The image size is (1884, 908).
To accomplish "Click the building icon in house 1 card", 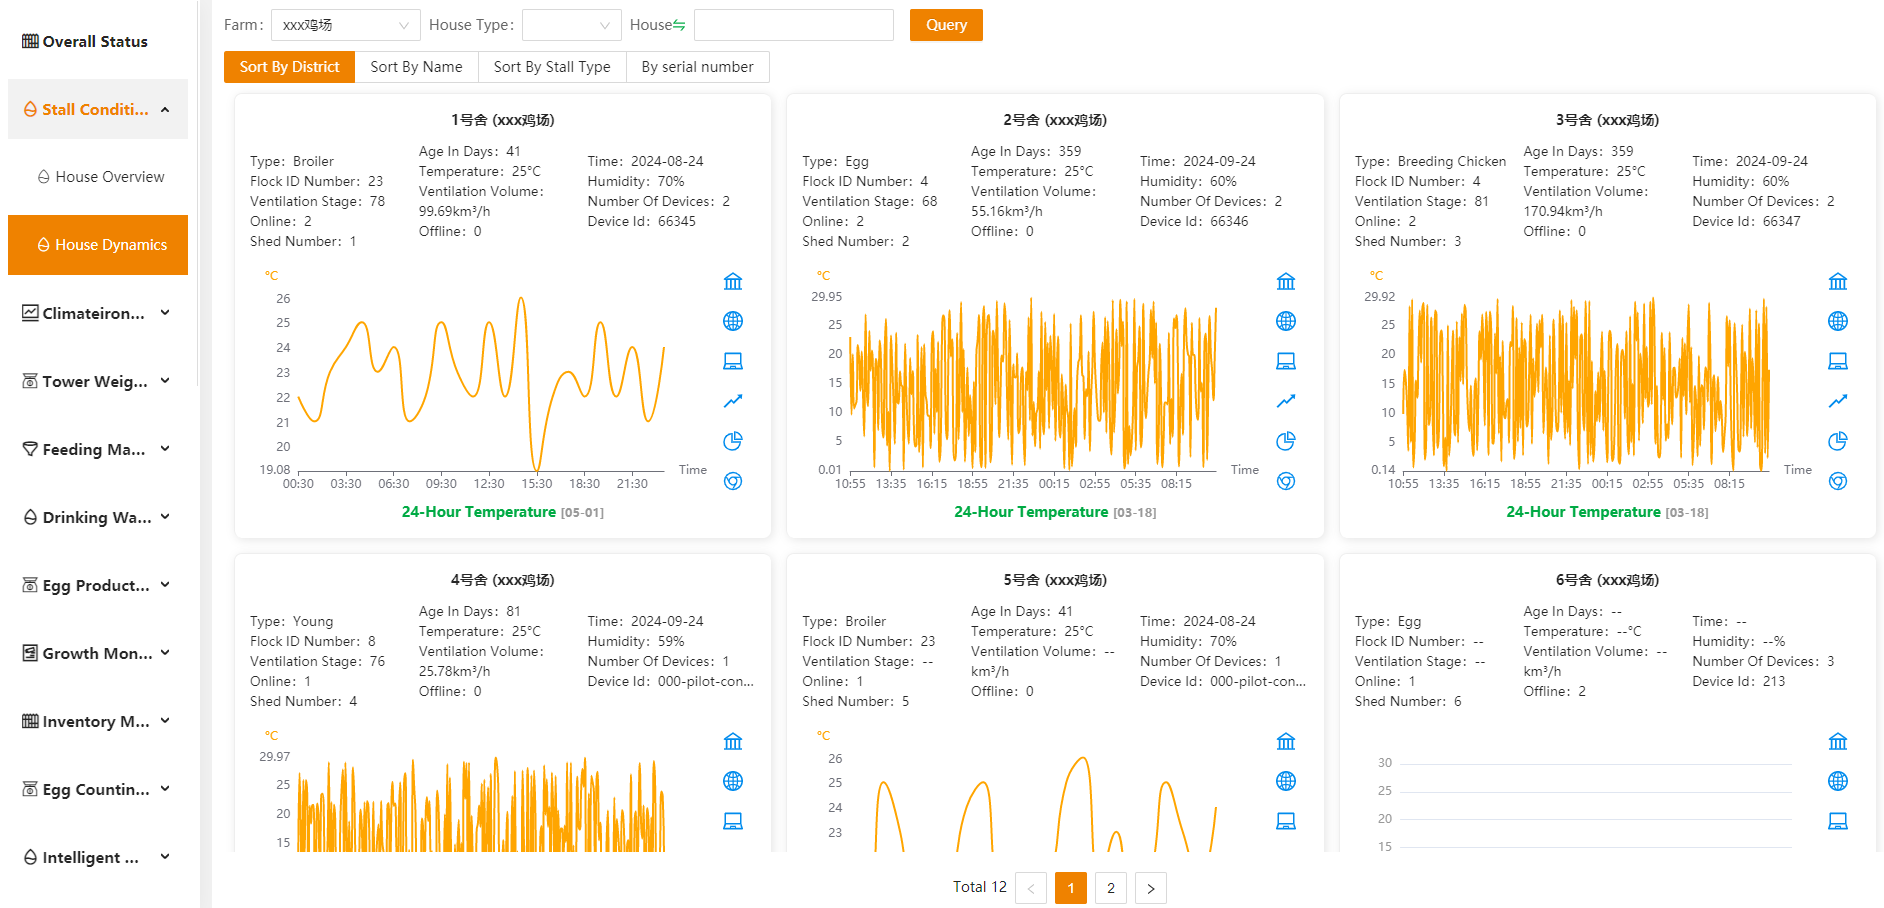I will pyautogui.click(x=733, y=281).
